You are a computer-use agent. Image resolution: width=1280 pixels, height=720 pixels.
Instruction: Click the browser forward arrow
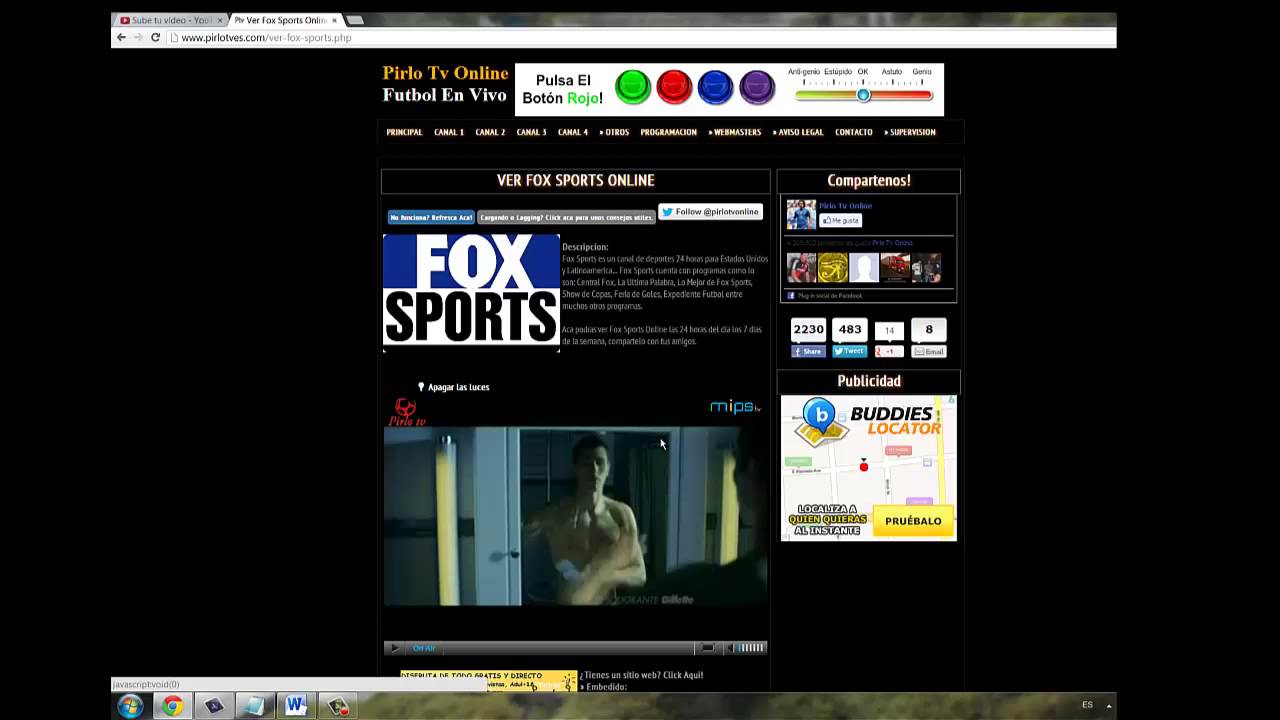(x=138, y=38)
